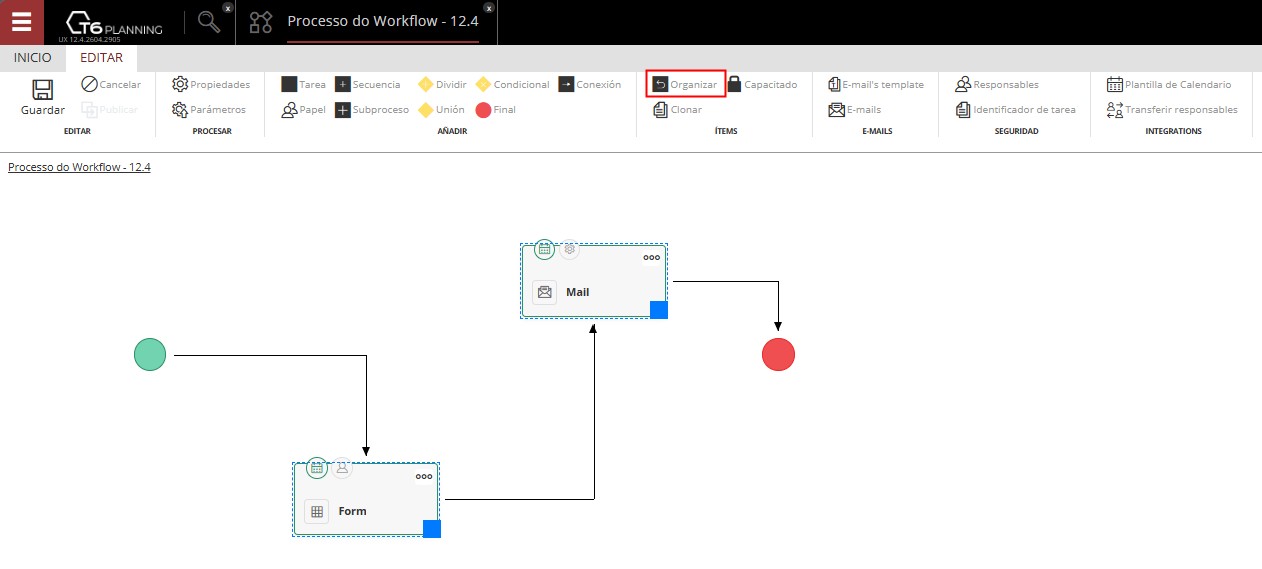
Task: Click the calendar icon on Form node
Action: pyautogui.click(x=316, y=467)
